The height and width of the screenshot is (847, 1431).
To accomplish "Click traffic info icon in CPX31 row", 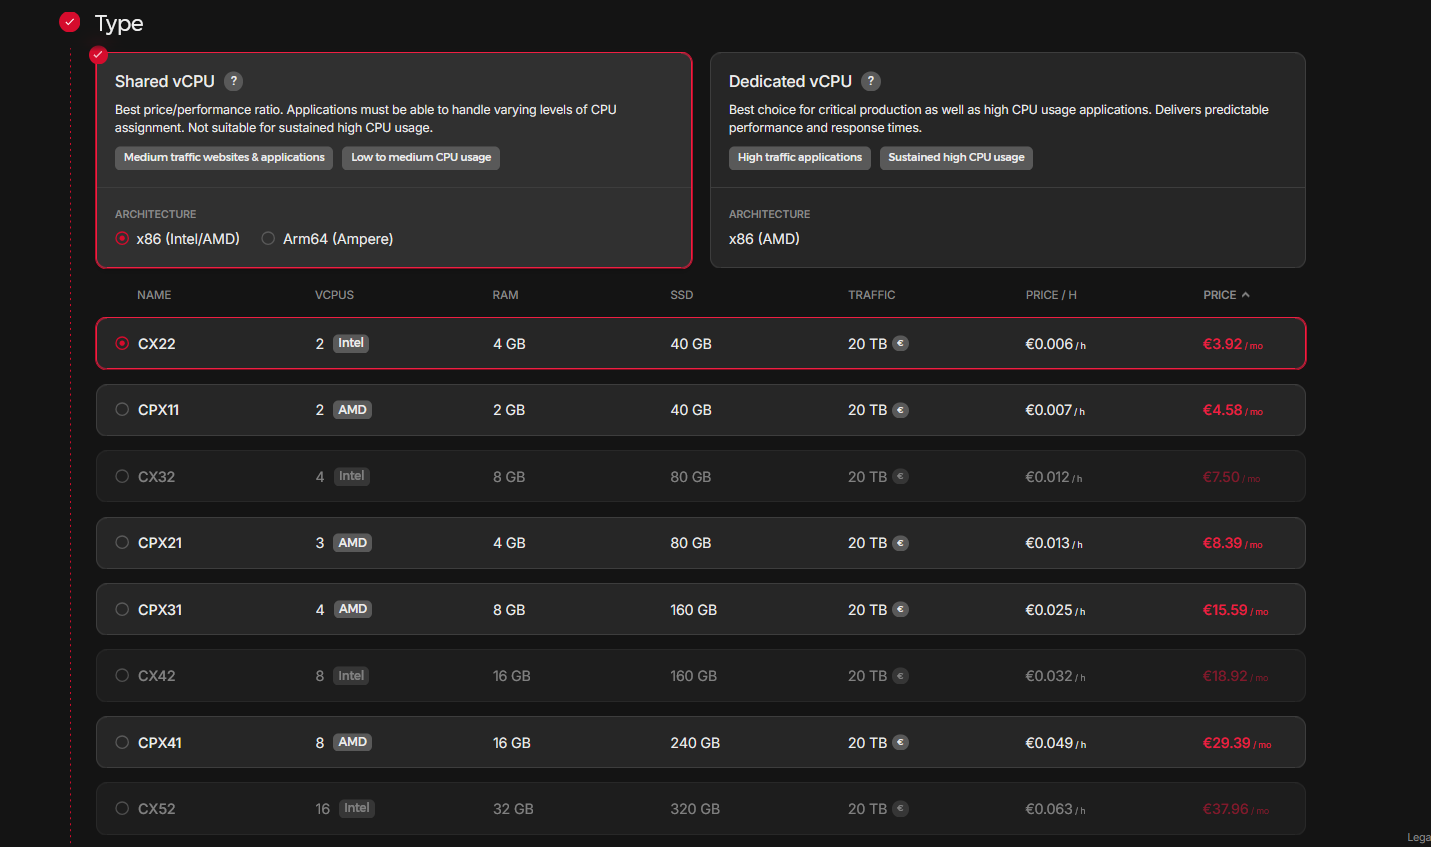I will click(x=900, y=609).
